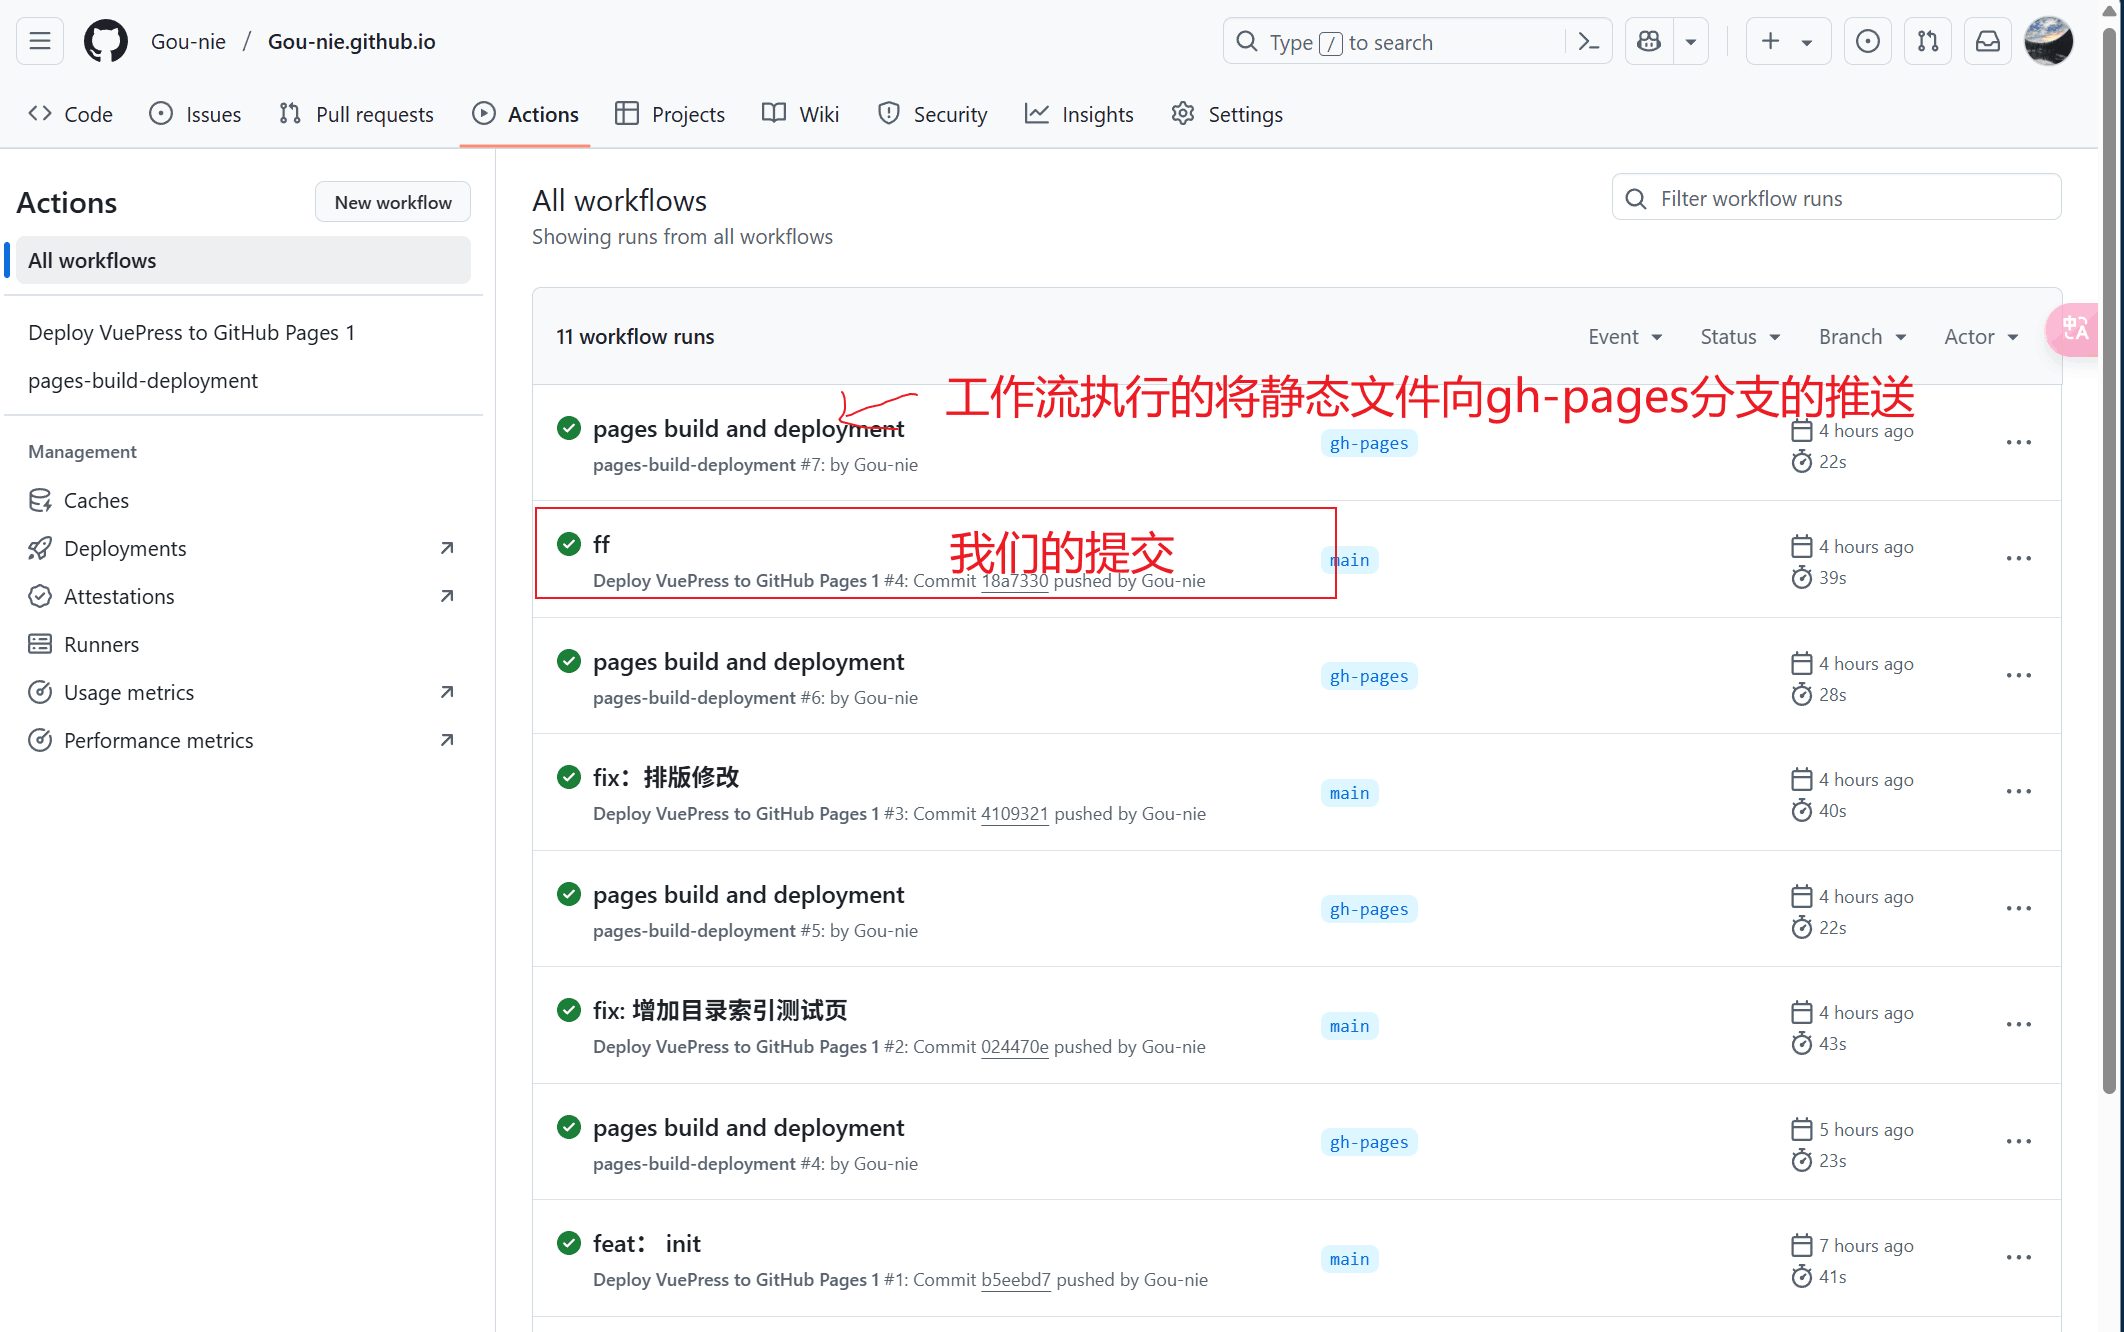2124x1332 pixels.
Task: Click the New workflow button
Action: [393, 202]
